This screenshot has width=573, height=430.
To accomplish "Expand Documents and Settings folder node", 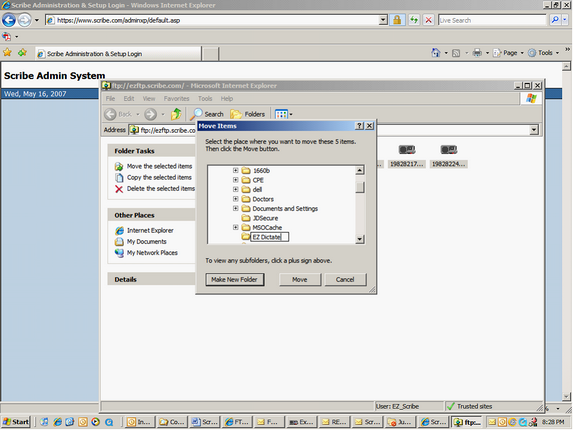I will coord(236,208).
